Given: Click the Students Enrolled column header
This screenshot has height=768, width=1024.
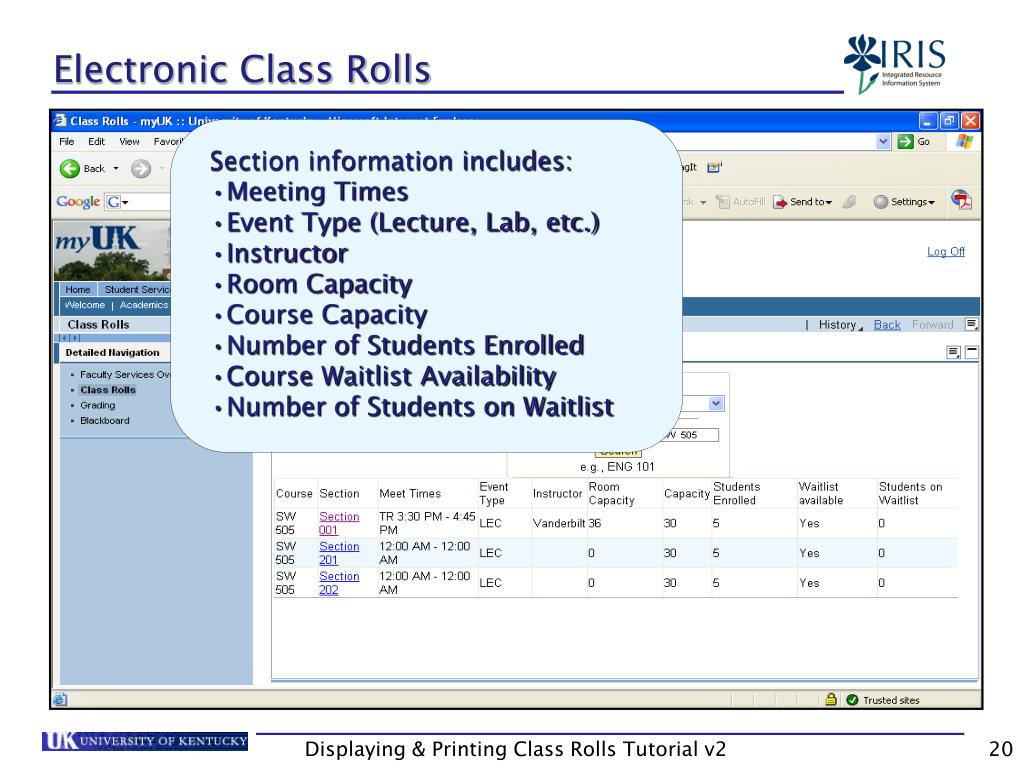Looking at the screenshot, I should point(737,494).
